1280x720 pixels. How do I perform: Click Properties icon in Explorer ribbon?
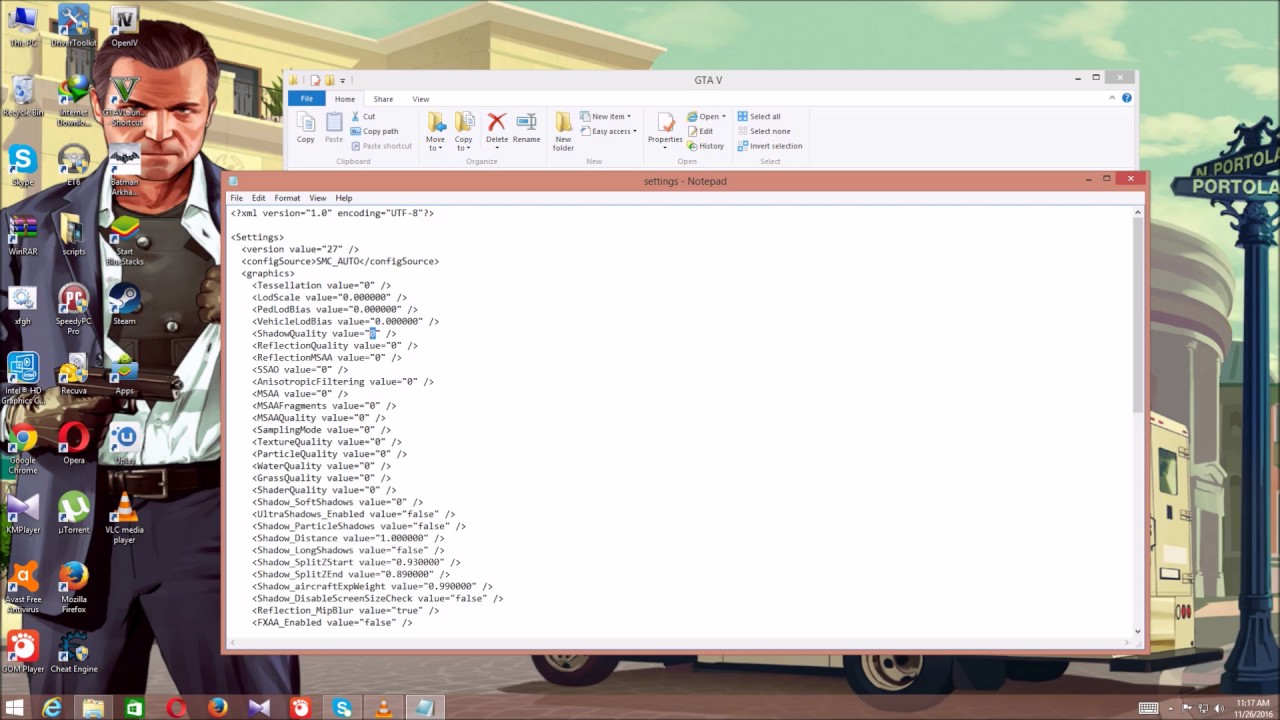665,122
